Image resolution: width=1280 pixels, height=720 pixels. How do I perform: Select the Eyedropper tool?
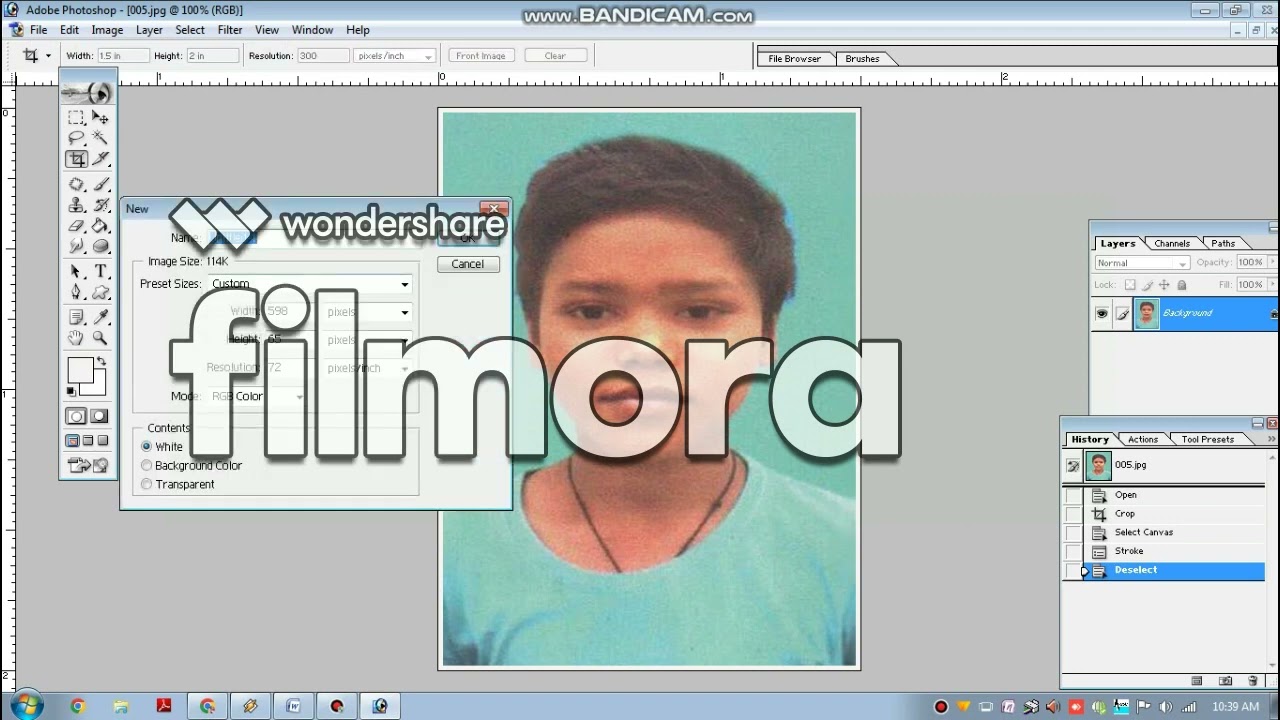click(x=100, y=317)
